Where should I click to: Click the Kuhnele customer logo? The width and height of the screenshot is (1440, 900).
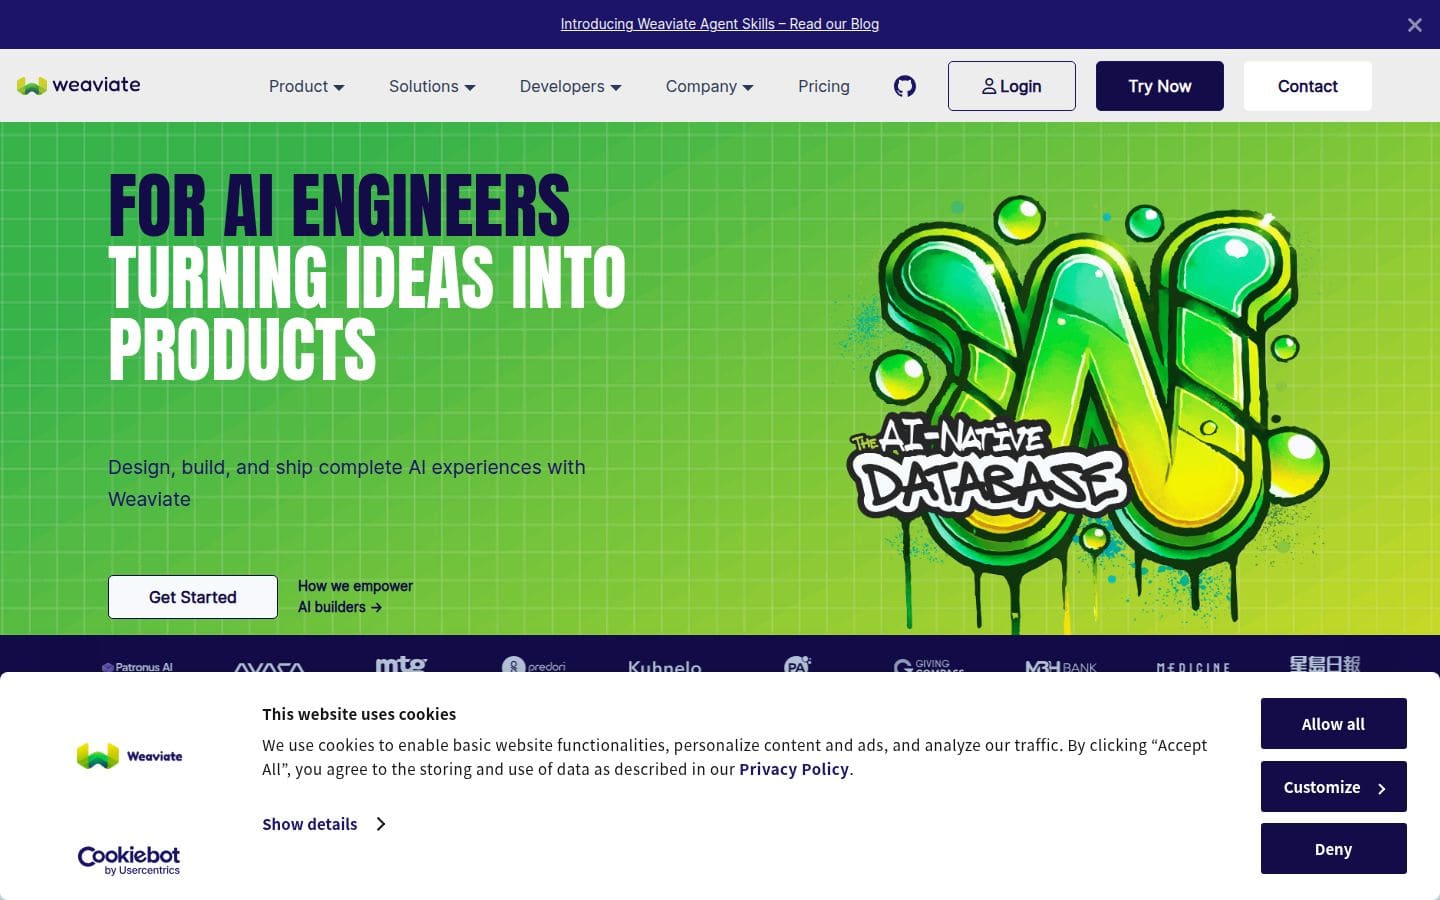(x=665, y=667)
